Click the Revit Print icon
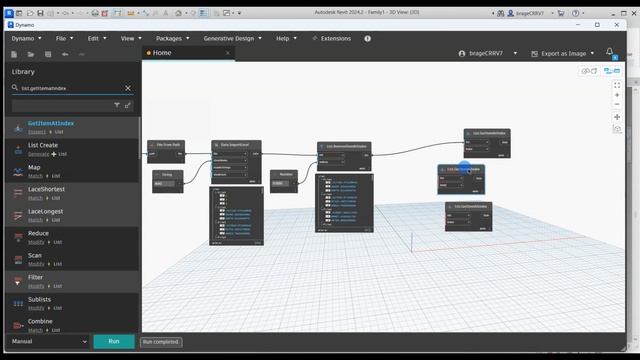 [95, 13]
